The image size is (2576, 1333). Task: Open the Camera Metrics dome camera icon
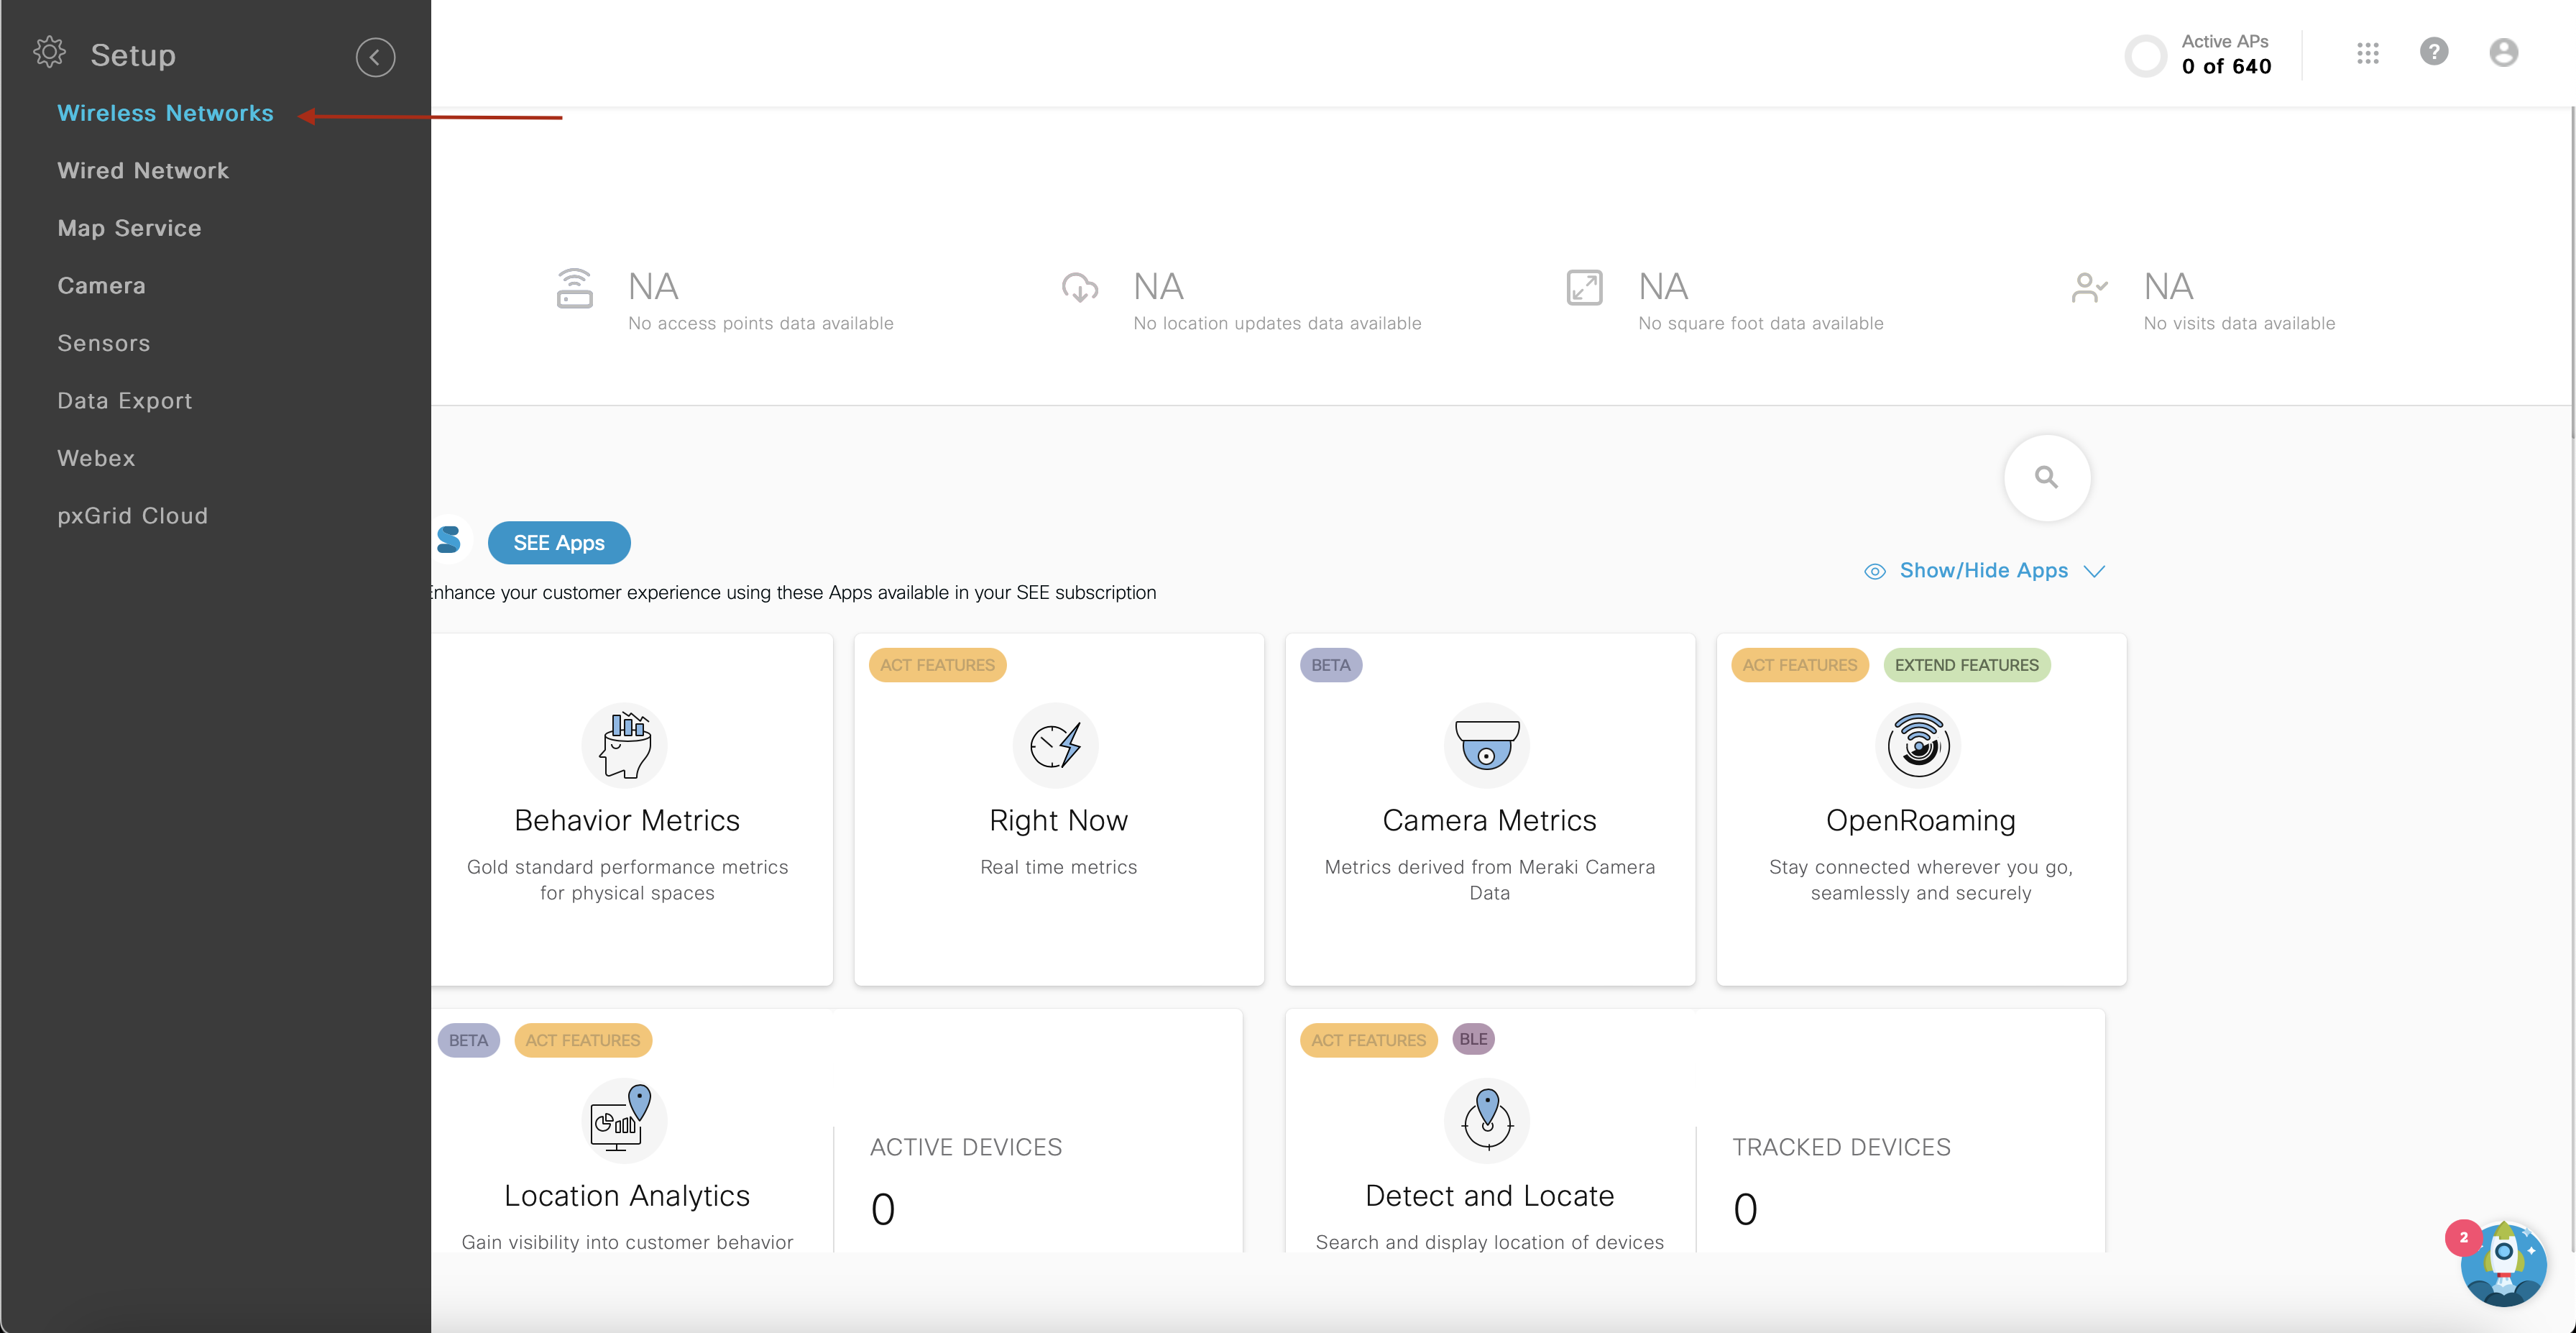click(1487, 745)
